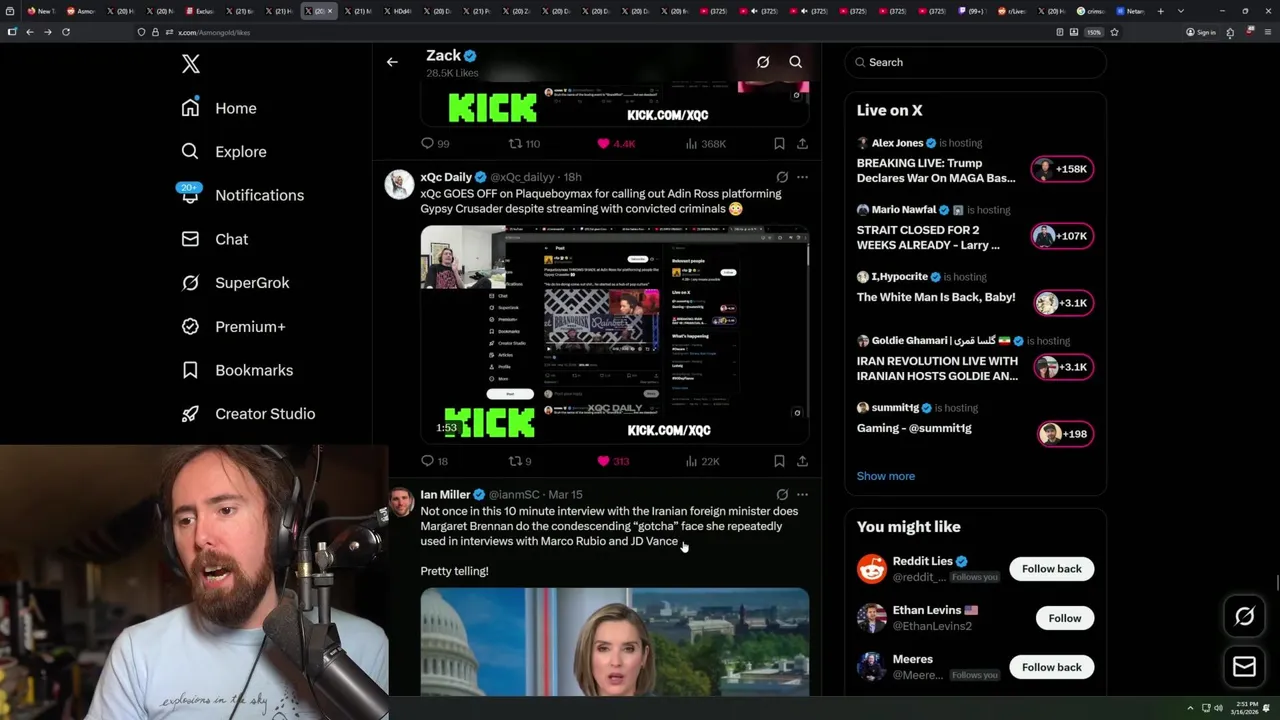Bookmark page with browser star icon
The image size is (1280, 720).
tap(1114, 32)
